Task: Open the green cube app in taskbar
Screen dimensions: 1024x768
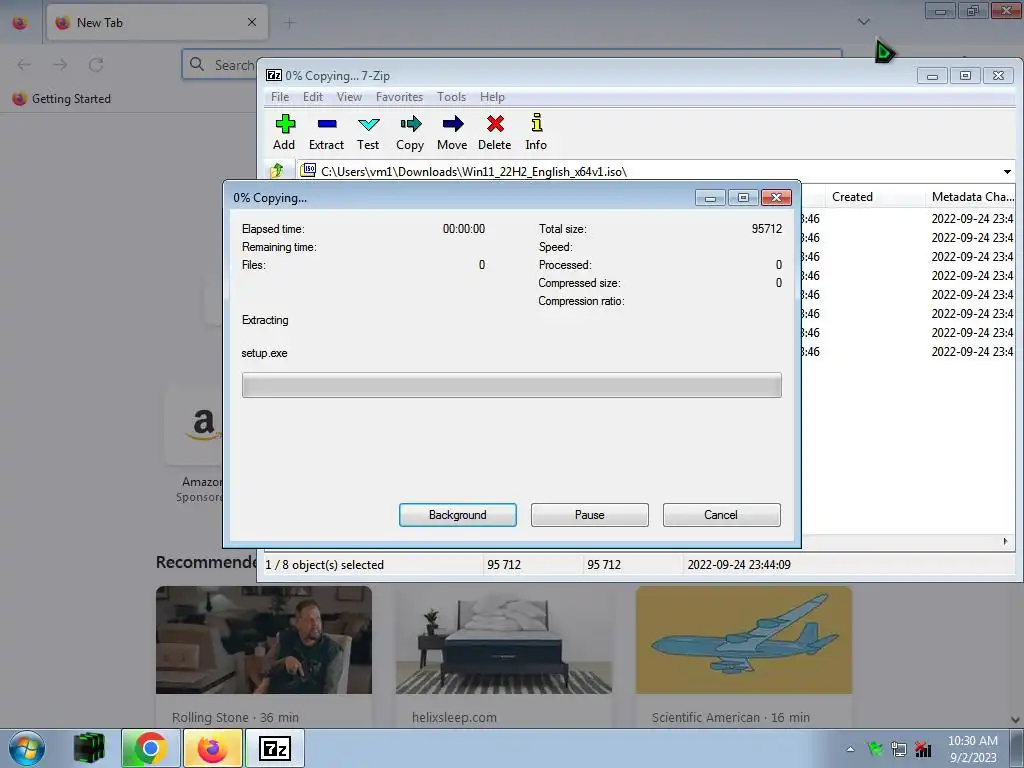Action: [x=89, y=748]
